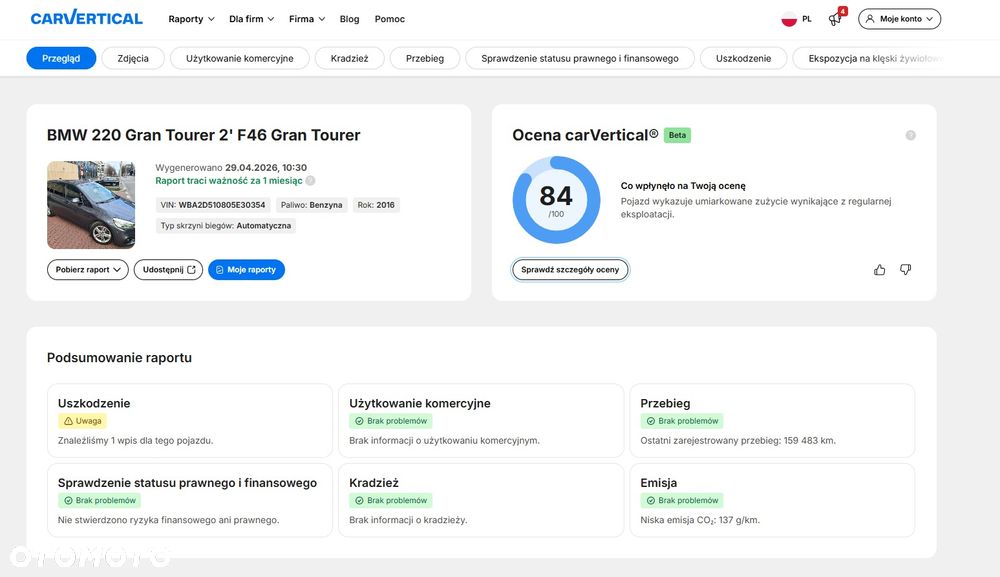Click the Paliwo: Benzyna chip
The width and height of the screenshot is (1000, 577).
(x=312, y=205)
